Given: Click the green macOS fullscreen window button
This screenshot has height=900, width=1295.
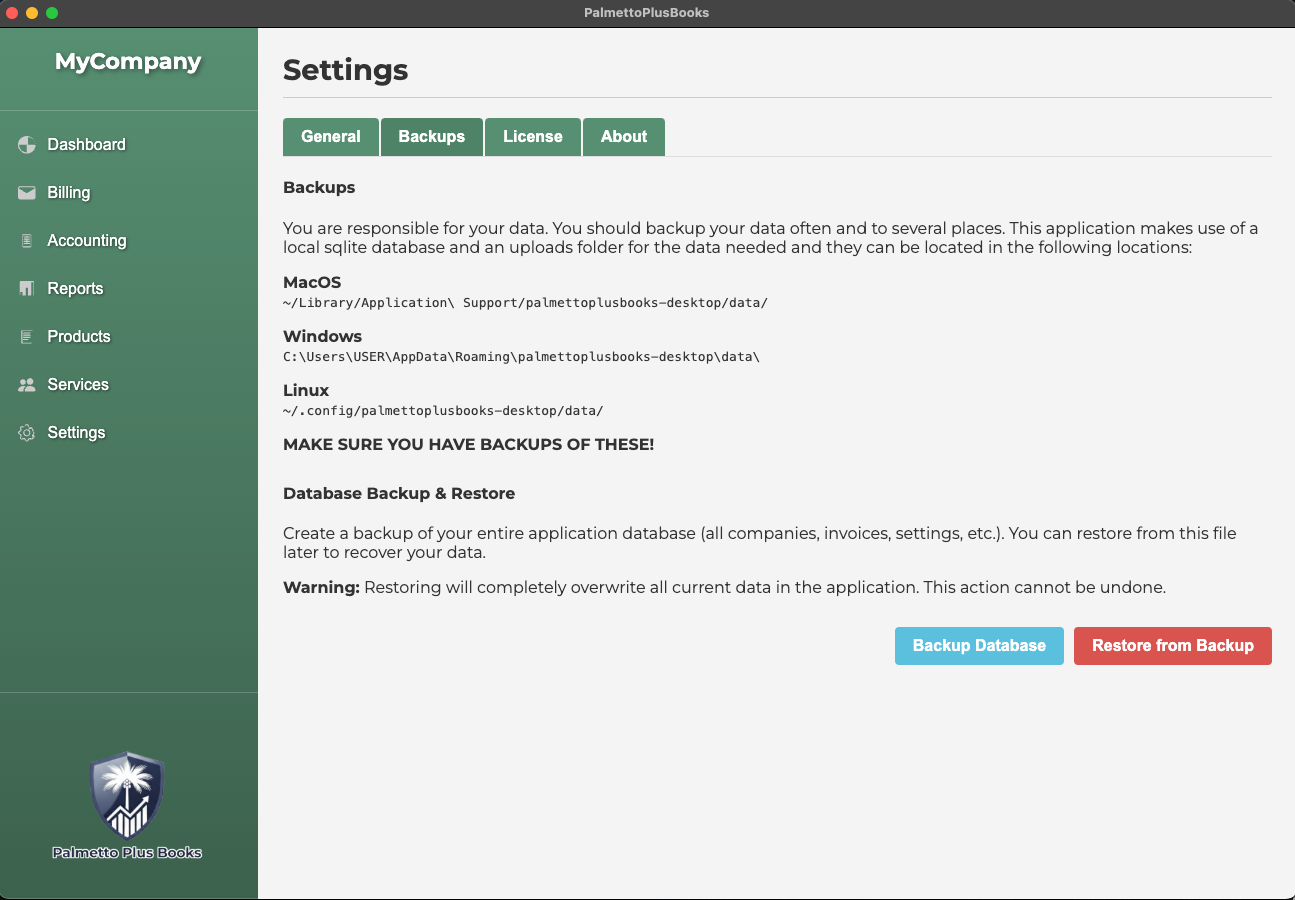Looking at the screenshot, I should coord(52,13).
